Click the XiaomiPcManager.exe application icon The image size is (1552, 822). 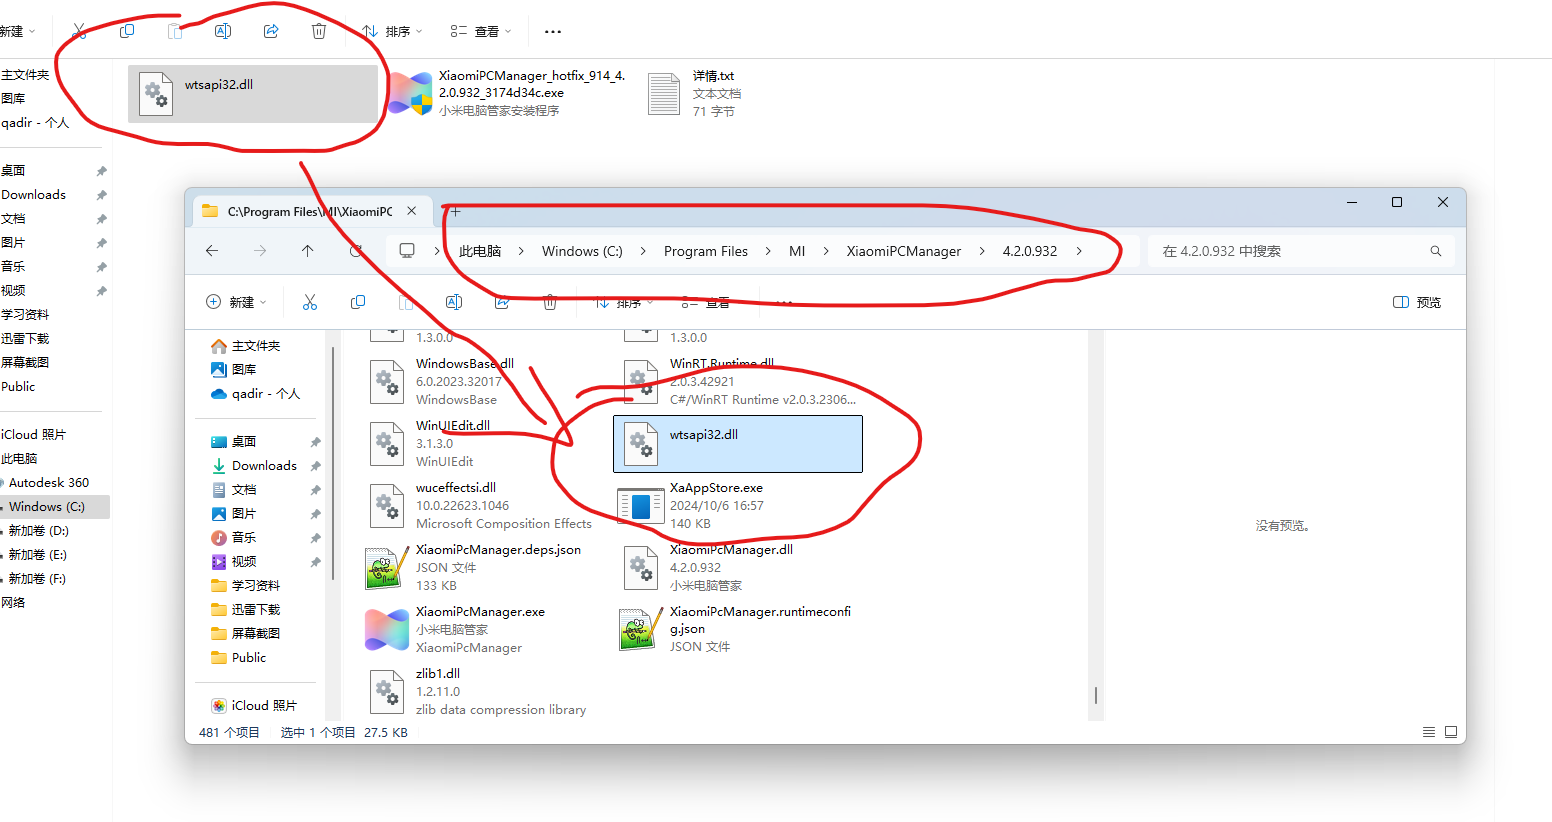(x=386, y=629)
